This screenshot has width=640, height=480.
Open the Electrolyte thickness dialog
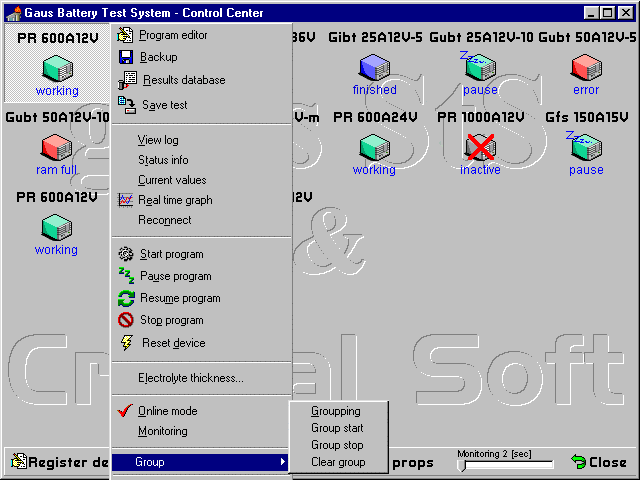(190, 378)
